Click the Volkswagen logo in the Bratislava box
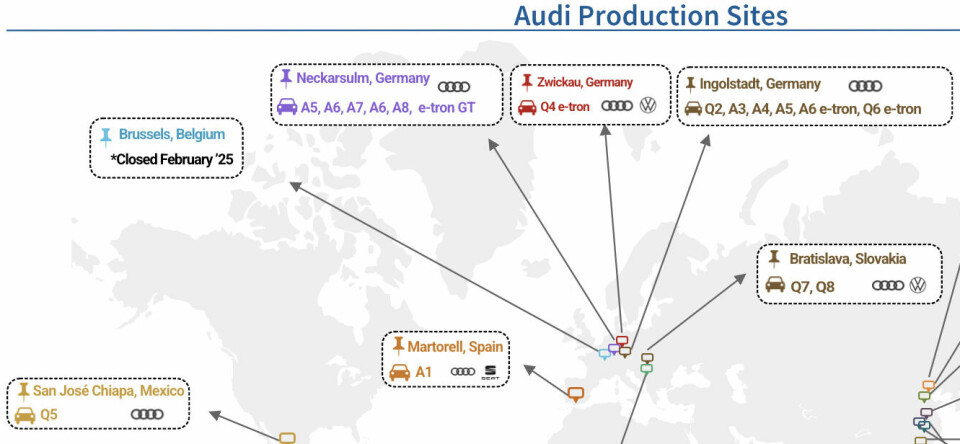The height and width of the screenshot is (444, 960). [918, 286]
